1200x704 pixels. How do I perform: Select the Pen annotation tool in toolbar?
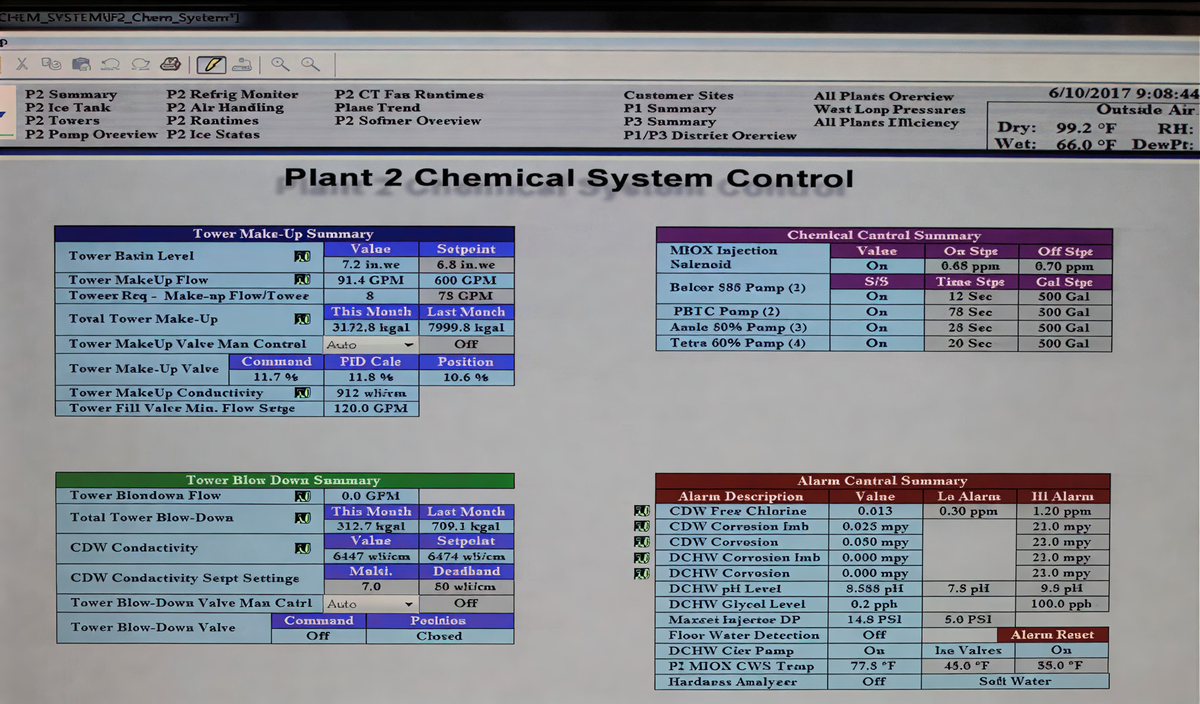211,64
